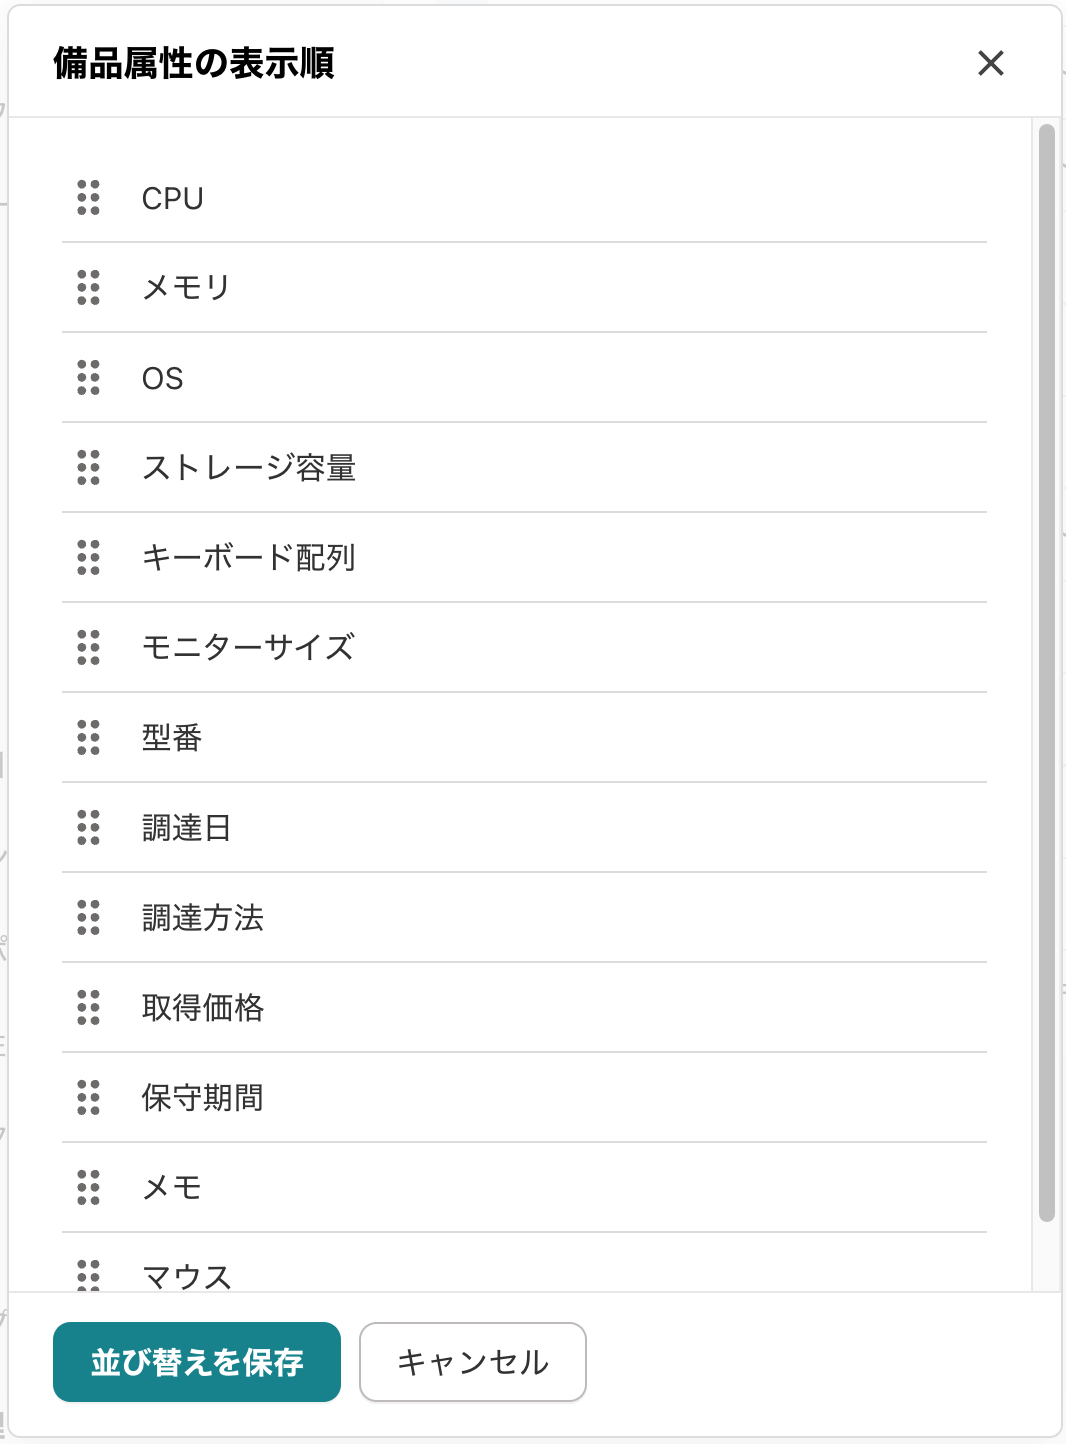The image size is (1066, 1444).
Task: Select the grip icon for 保守期間
Action: coord(89,1098)
